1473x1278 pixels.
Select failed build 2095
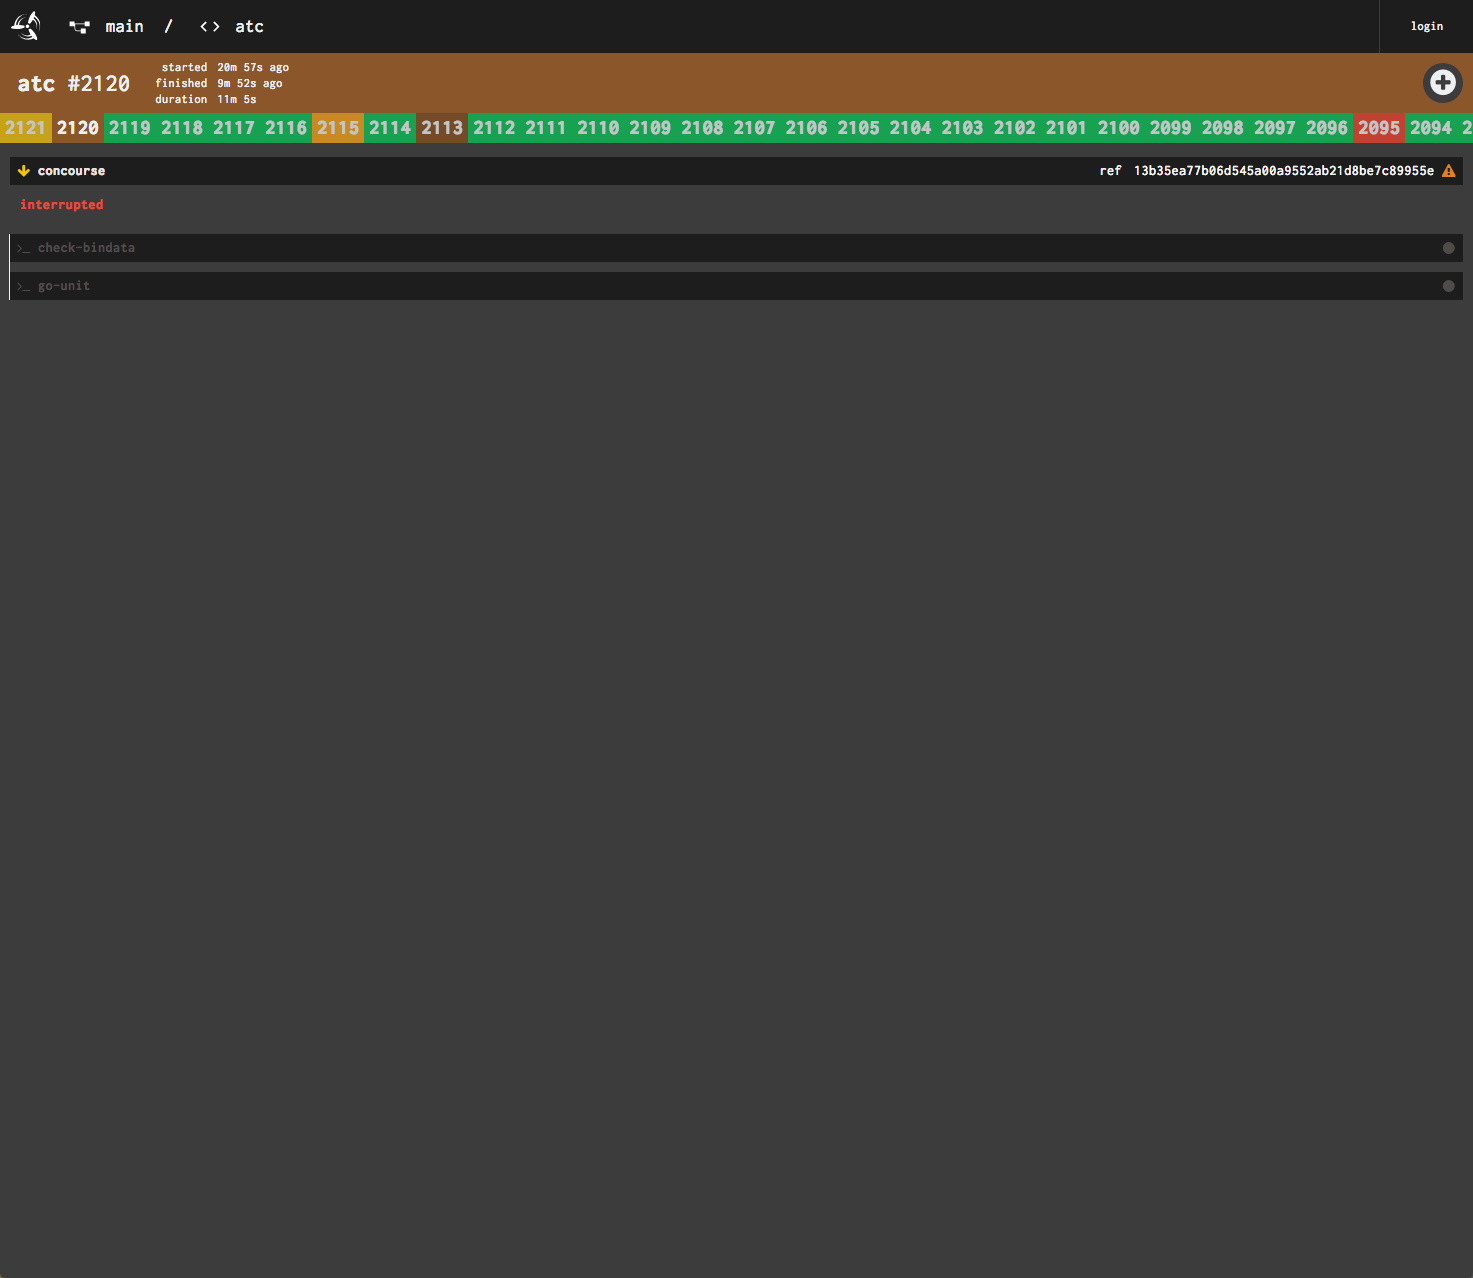[1378, 128]
